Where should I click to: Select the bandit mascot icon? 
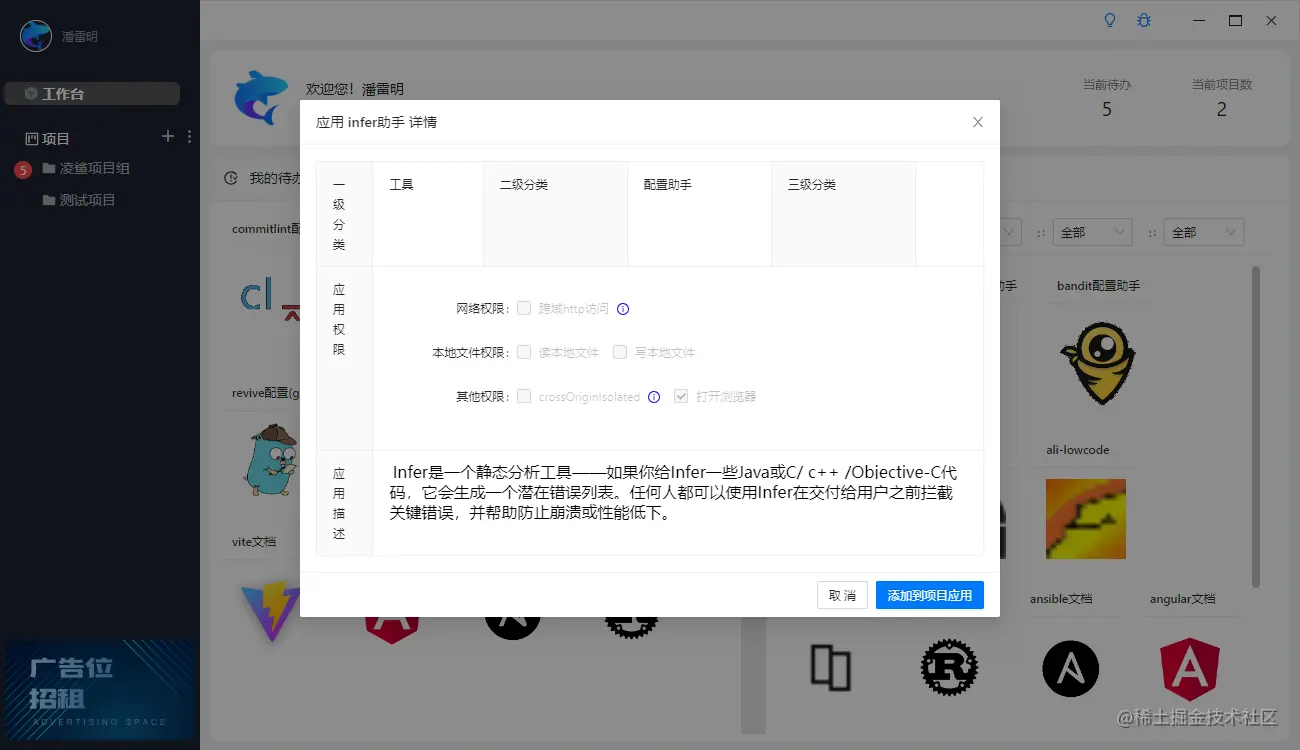pyautogui.click(x=1097, y=363)
